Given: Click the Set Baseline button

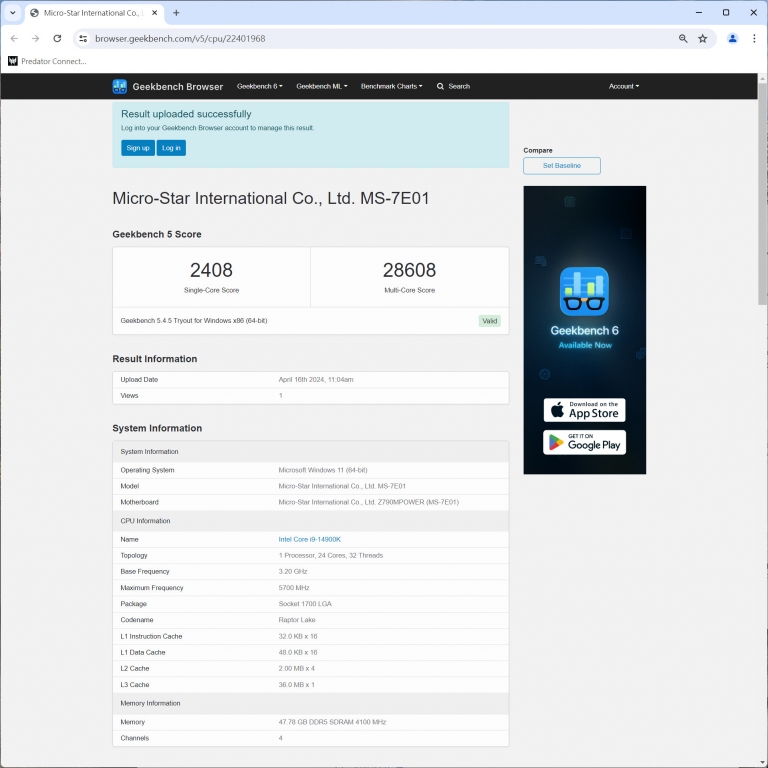Looking at the screenshot, I should [562, 166].
